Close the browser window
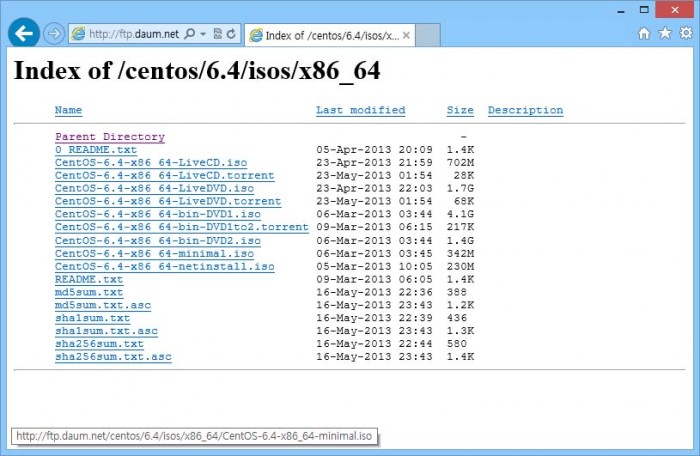Screen dimensions: 700x456 675,9
